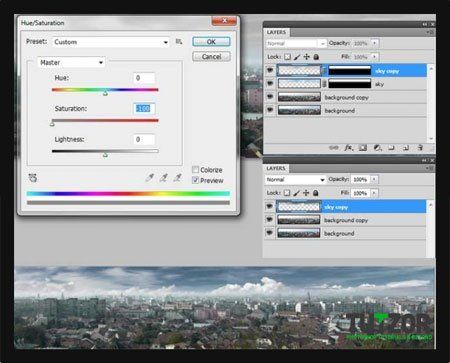Create new group in upper Layers panel

click(x=391, y=148)
